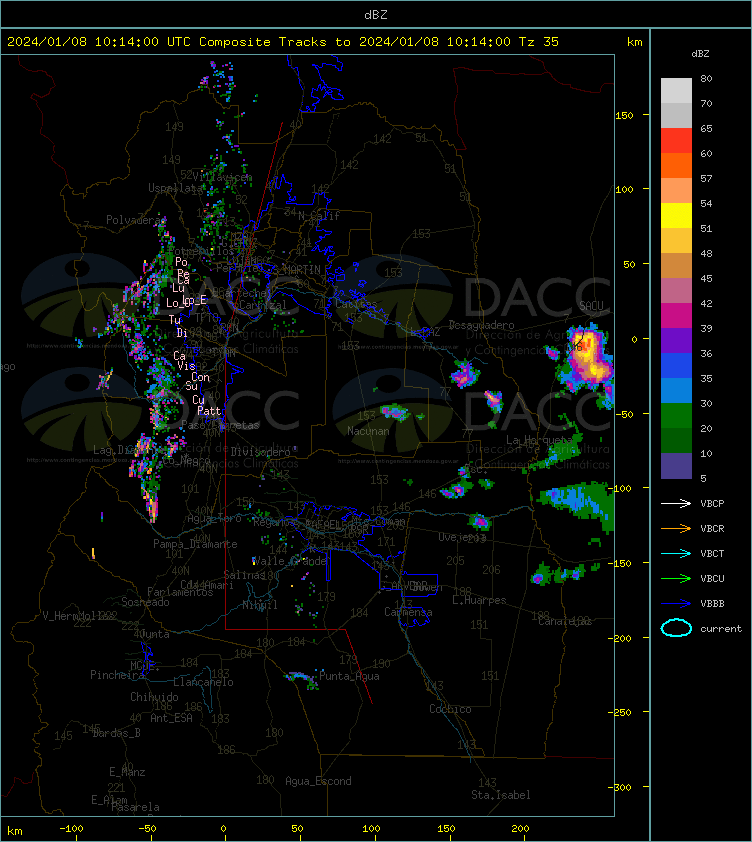The height and width of the screenshot is (842, 752).
Task: Click the 'Tz 35' threshold text
Action: tap(539, 42)
